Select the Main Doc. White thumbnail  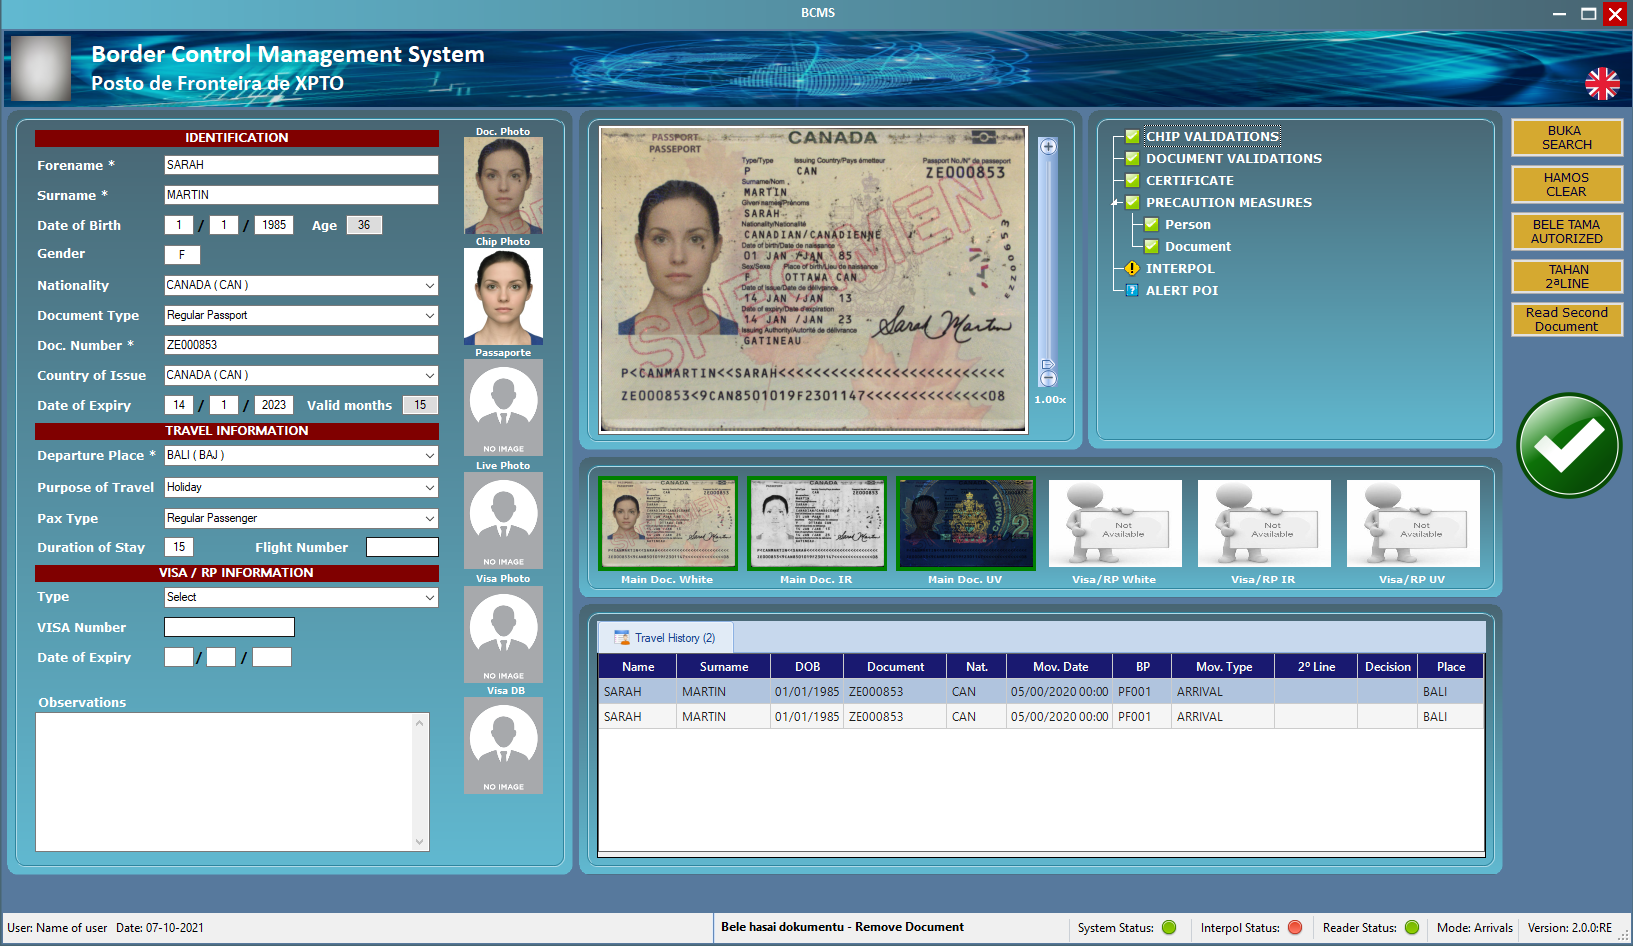[668, 523]
